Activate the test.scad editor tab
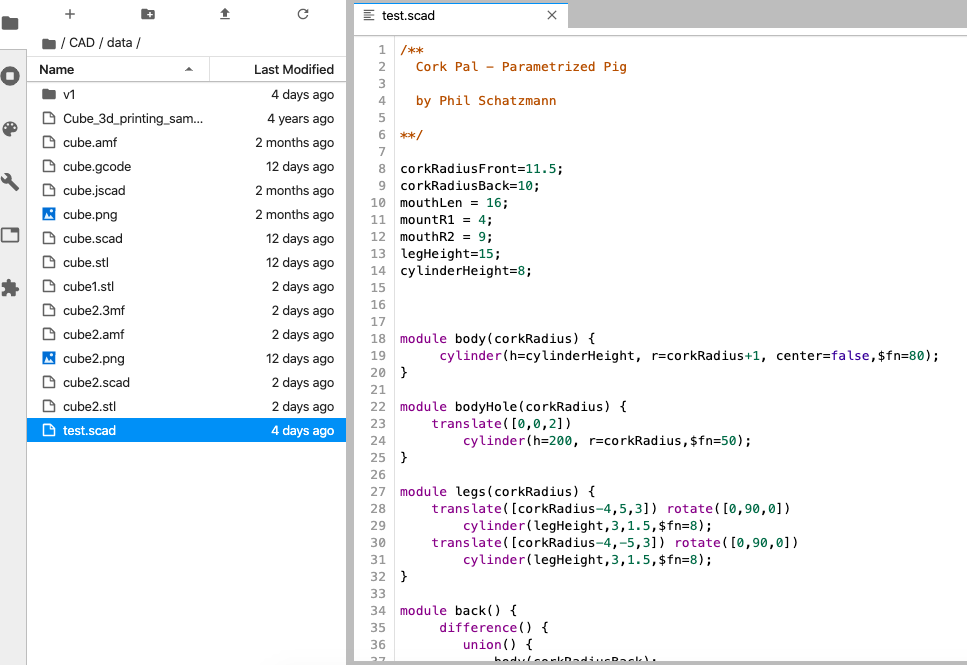 click(x=461, y=15)
